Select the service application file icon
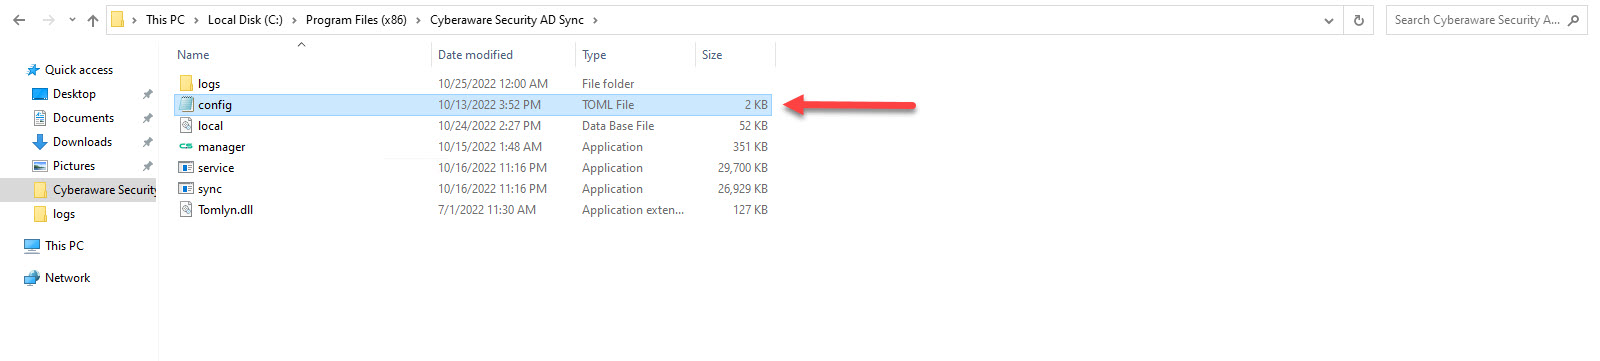 tap(186, 168)
